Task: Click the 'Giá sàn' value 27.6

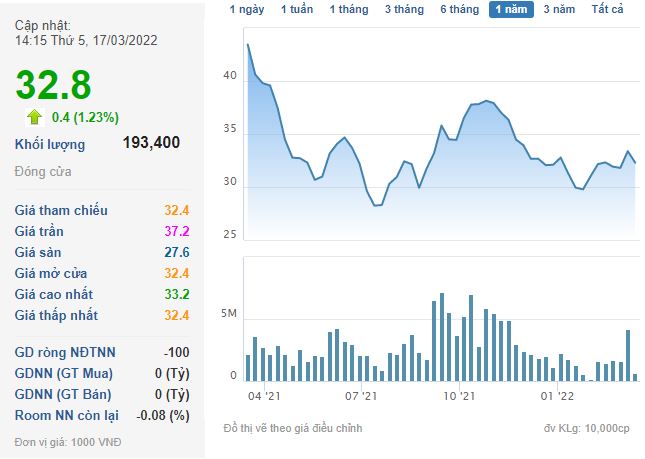Action: [x=177, y=252]
